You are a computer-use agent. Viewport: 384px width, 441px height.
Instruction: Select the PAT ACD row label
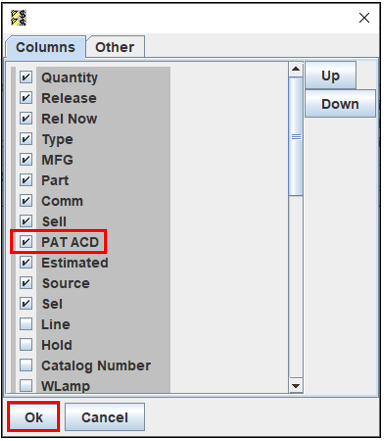tap(70, 242)
